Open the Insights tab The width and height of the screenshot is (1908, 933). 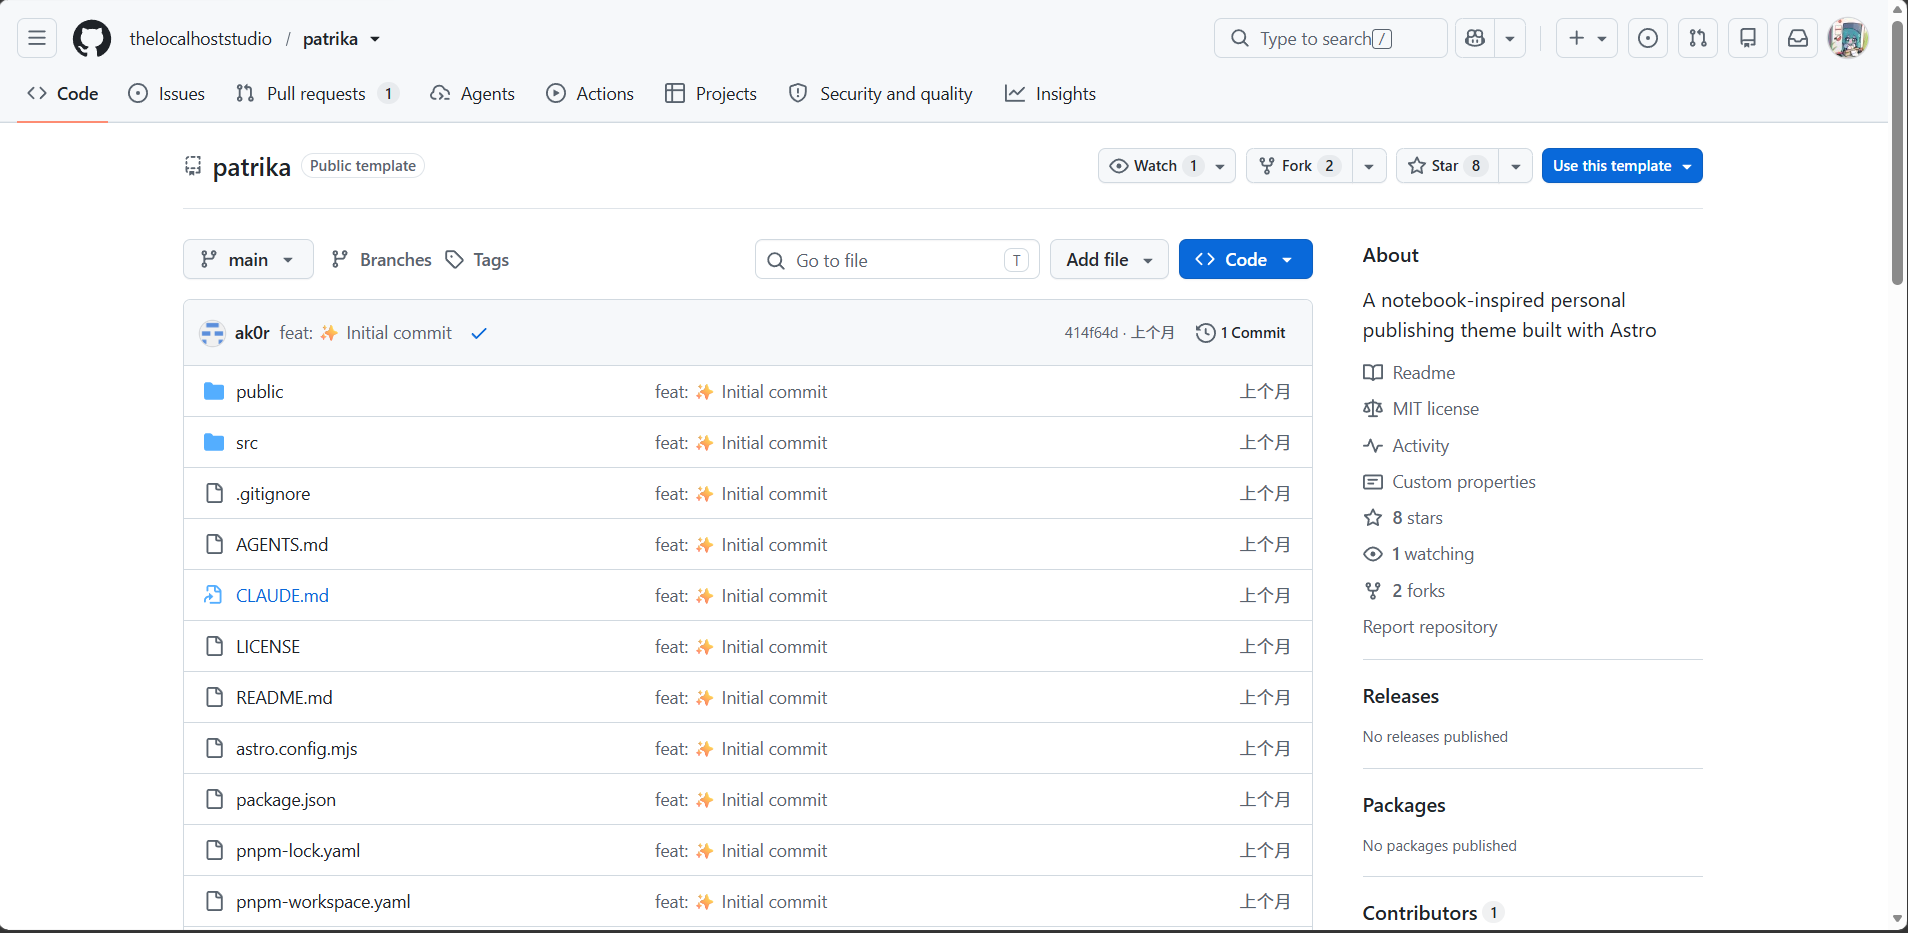point(1051,93)
